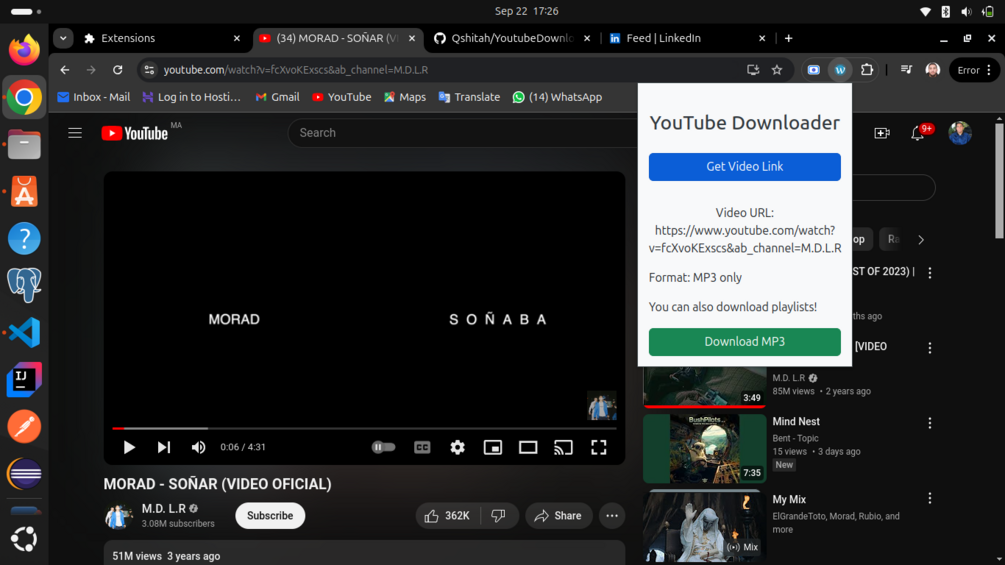Click the video progress bar

coord(364,428)
